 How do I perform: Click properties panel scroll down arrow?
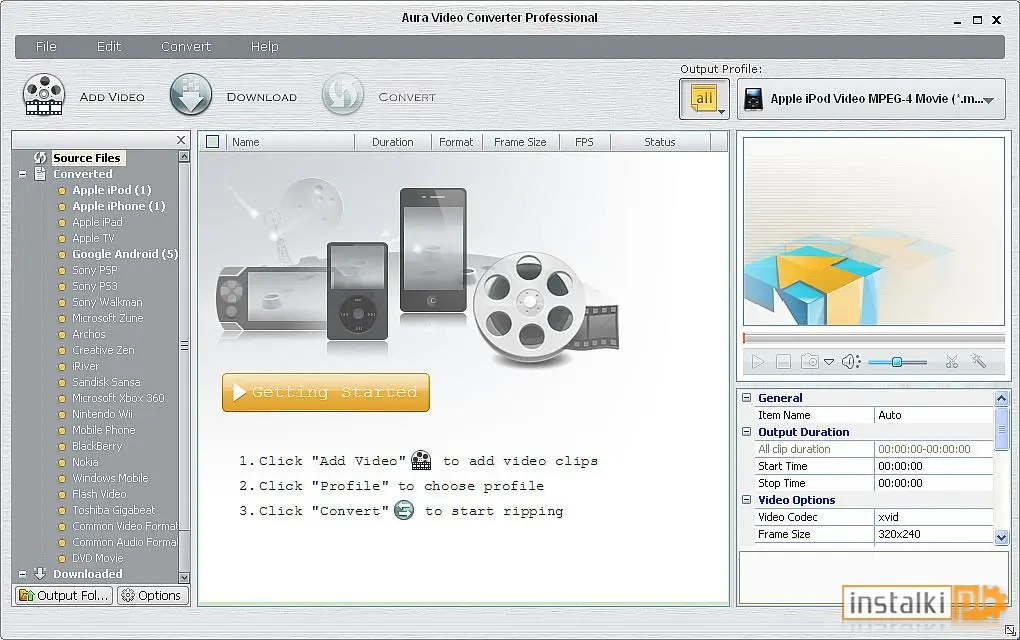point(1001,537)
